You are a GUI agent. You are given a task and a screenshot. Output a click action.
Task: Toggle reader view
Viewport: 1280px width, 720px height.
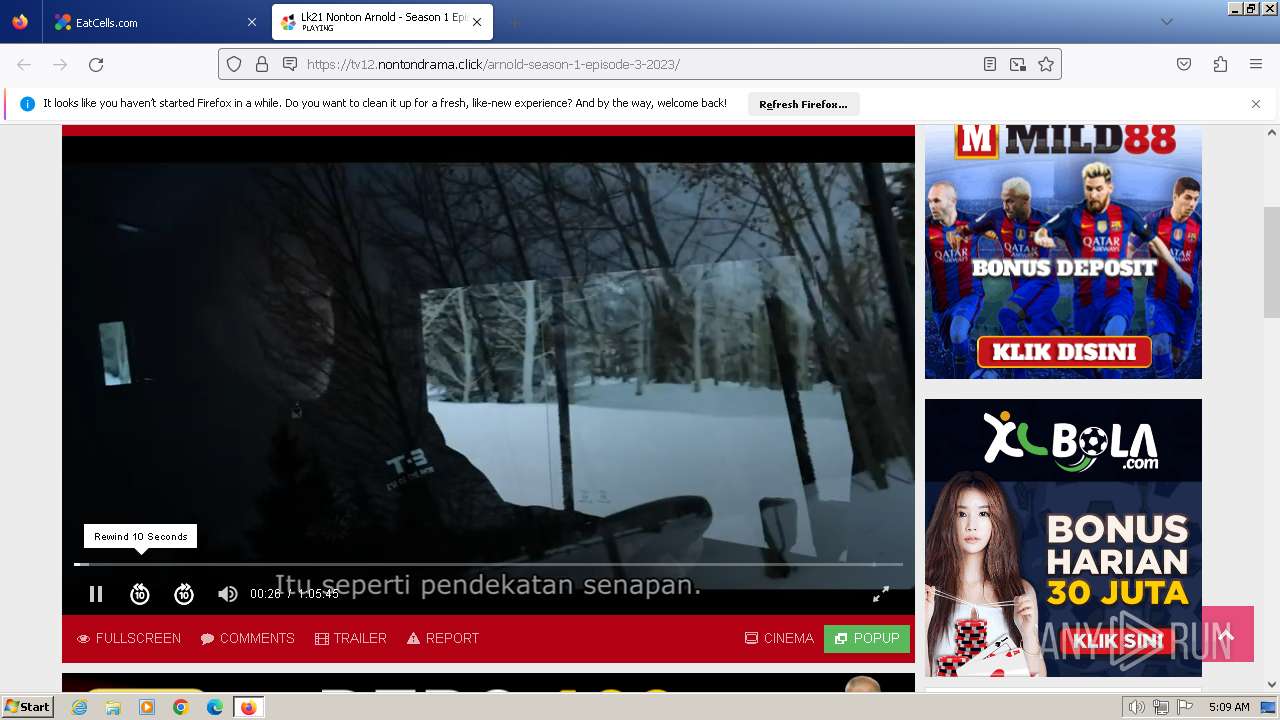coord(990,64)
